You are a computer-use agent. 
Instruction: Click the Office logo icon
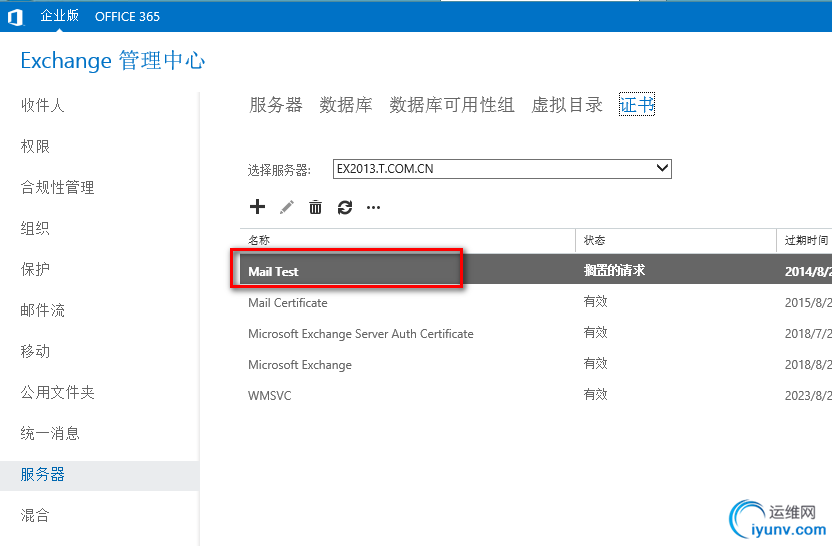pos(15,16)
